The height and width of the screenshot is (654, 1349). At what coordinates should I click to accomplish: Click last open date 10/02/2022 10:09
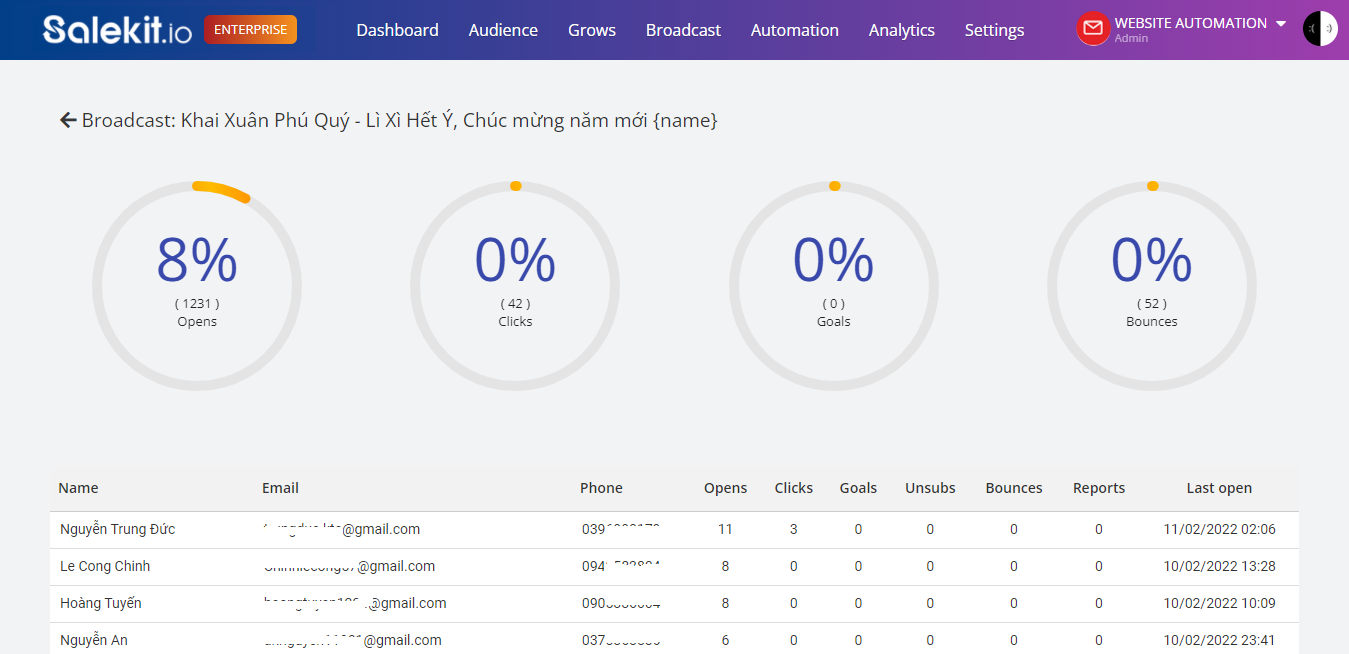(1219, 603)
